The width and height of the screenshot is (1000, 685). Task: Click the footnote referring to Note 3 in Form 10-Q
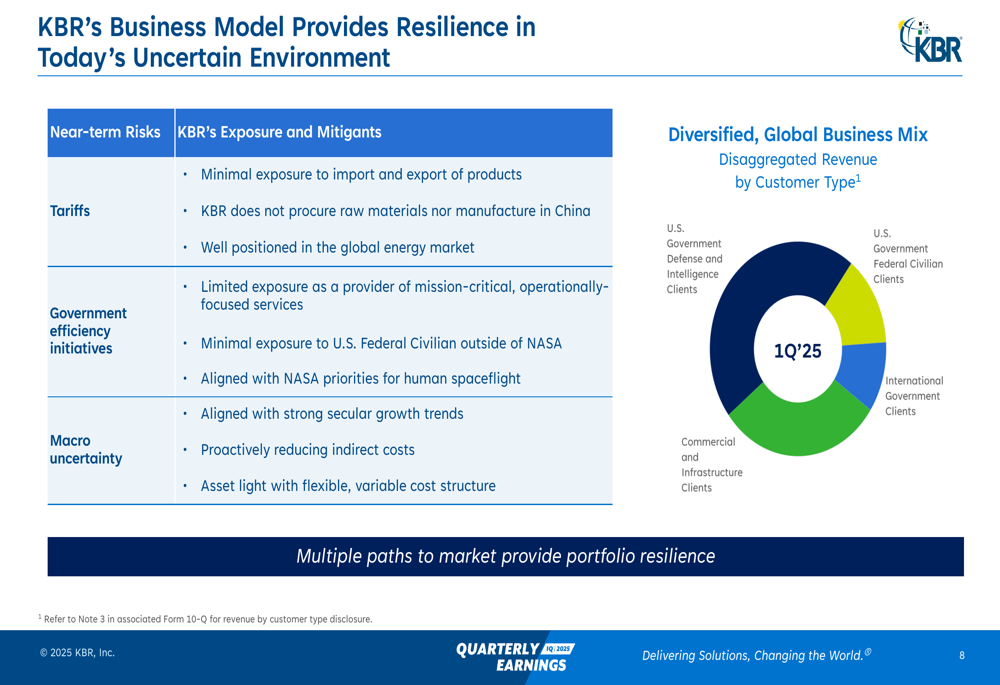point(205,619)
